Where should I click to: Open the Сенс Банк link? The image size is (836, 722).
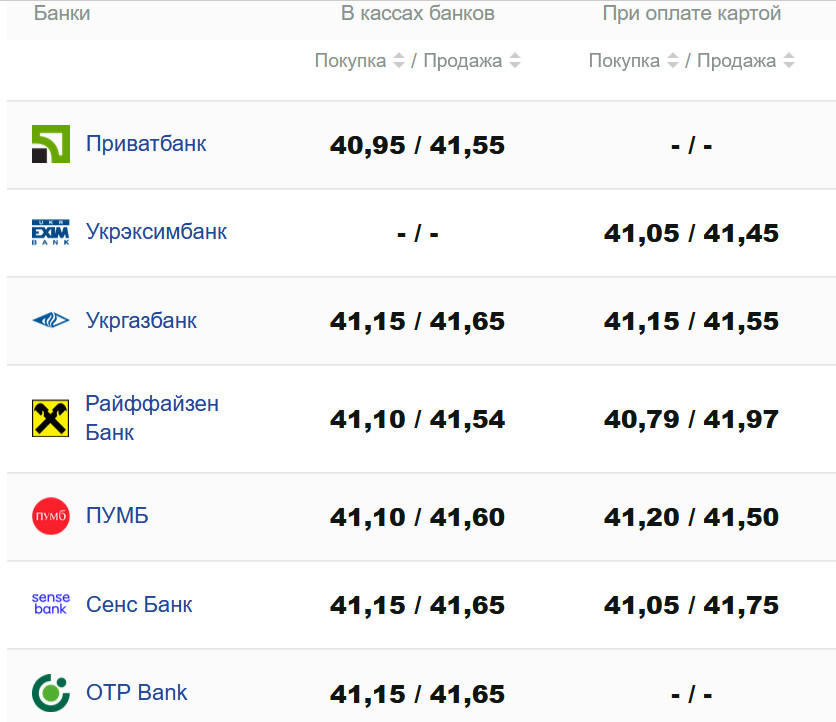(x=139, y=604)
